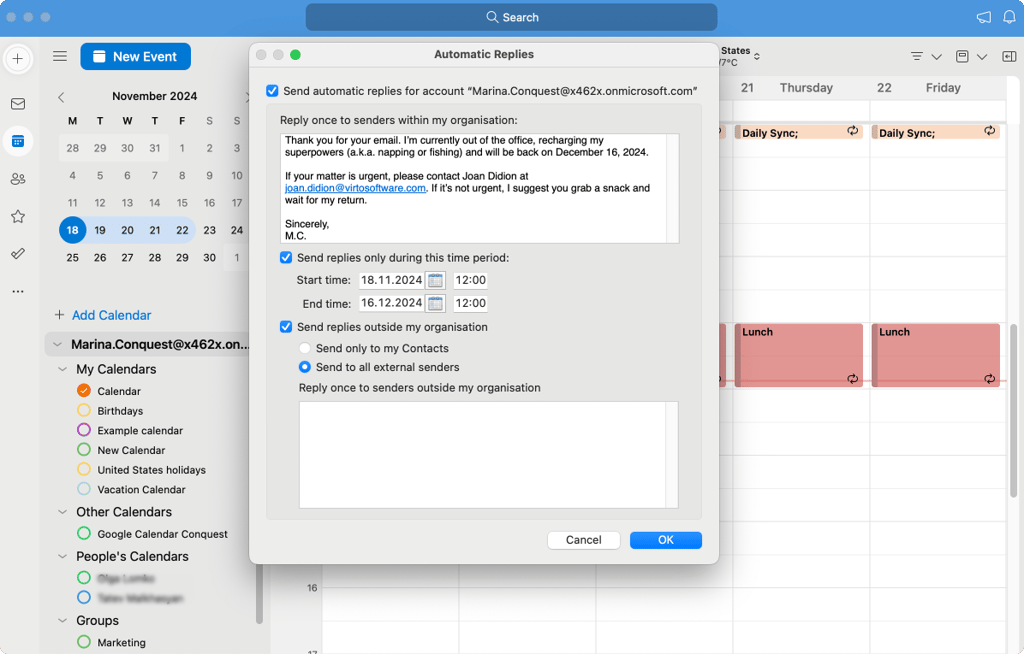This screenshot has width=1024, height=654.
Task: Collapse the People's Calendars group
Action: tap(63, 556)
